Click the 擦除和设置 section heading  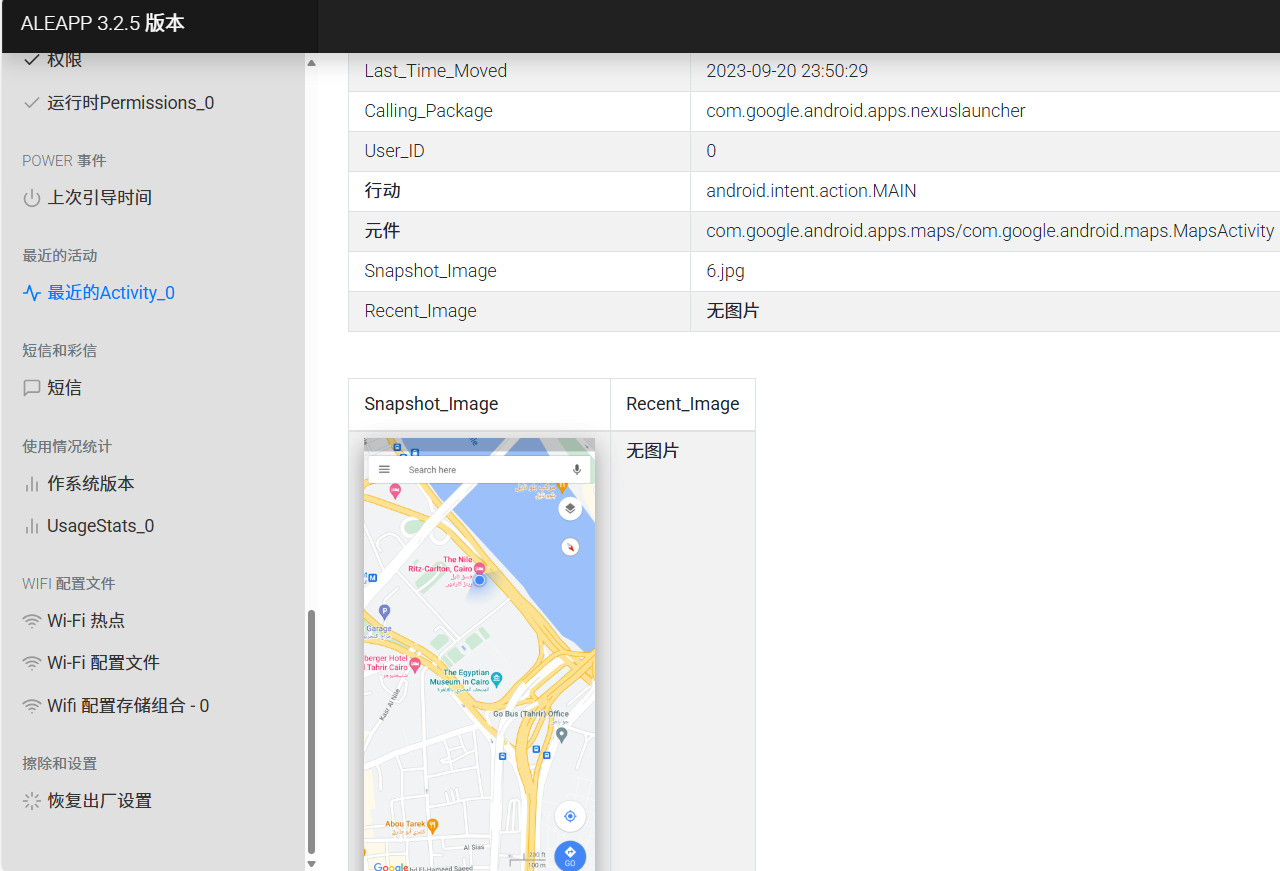(x=60, y=764)
